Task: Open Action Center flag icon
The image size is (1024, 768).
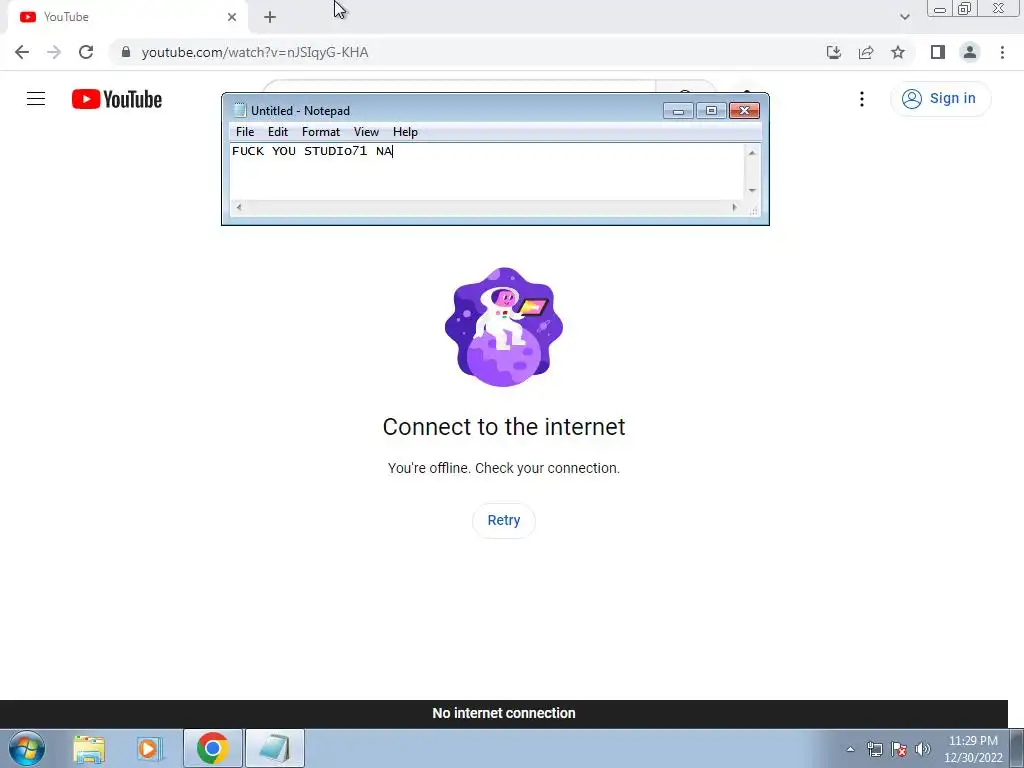Action: pyautogui.click(x=899, y=749)
